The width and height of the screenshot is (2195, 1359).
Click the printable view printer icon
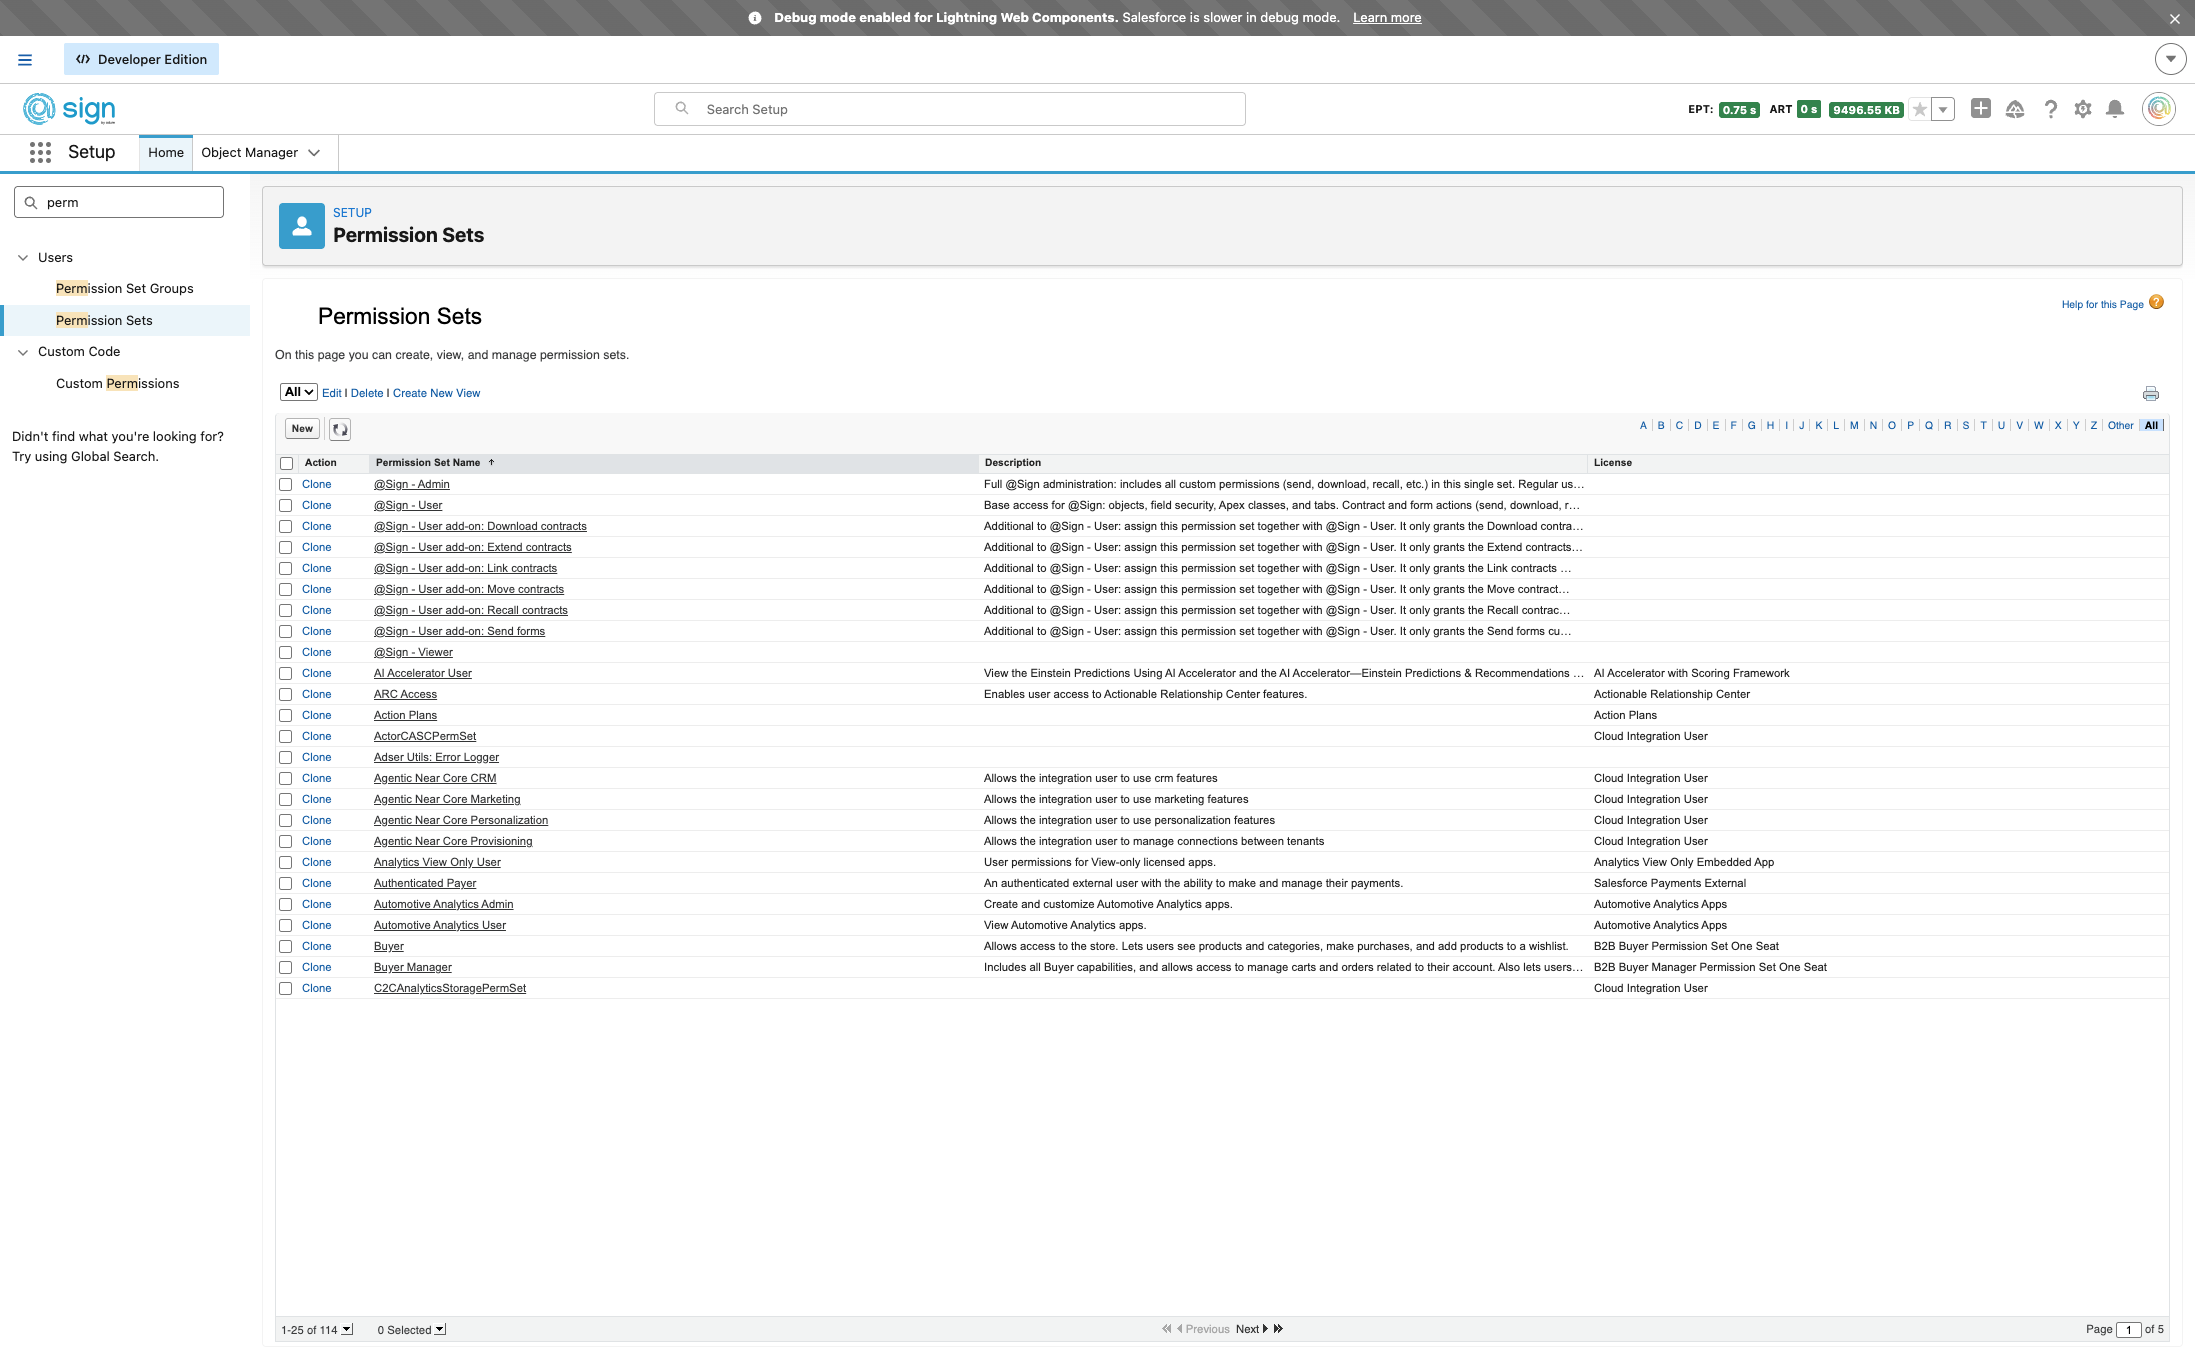[2150, 394]
